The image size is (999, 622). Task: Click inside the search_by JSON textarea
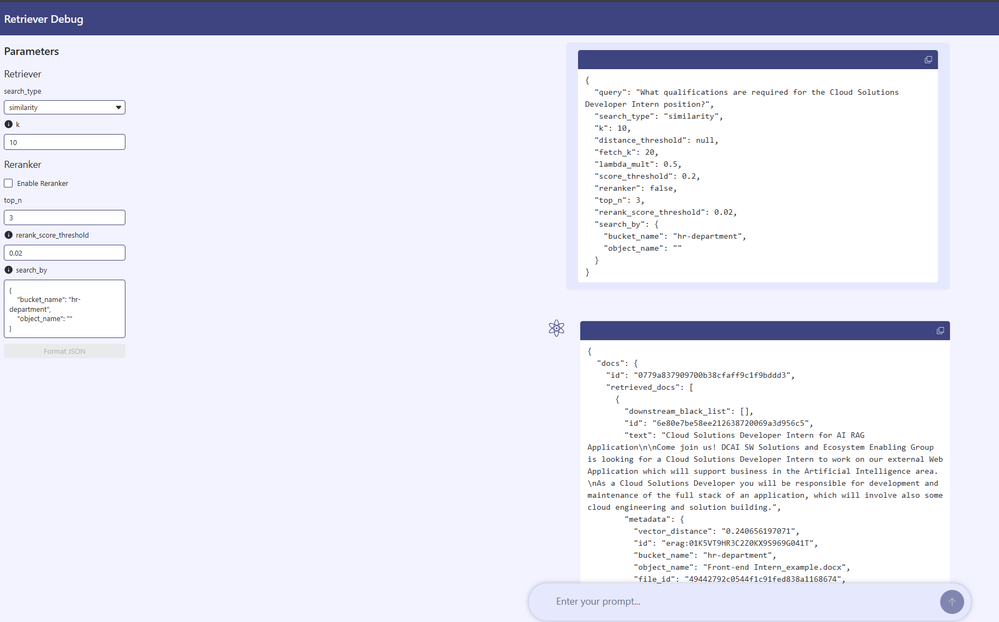tap(64, 308)
